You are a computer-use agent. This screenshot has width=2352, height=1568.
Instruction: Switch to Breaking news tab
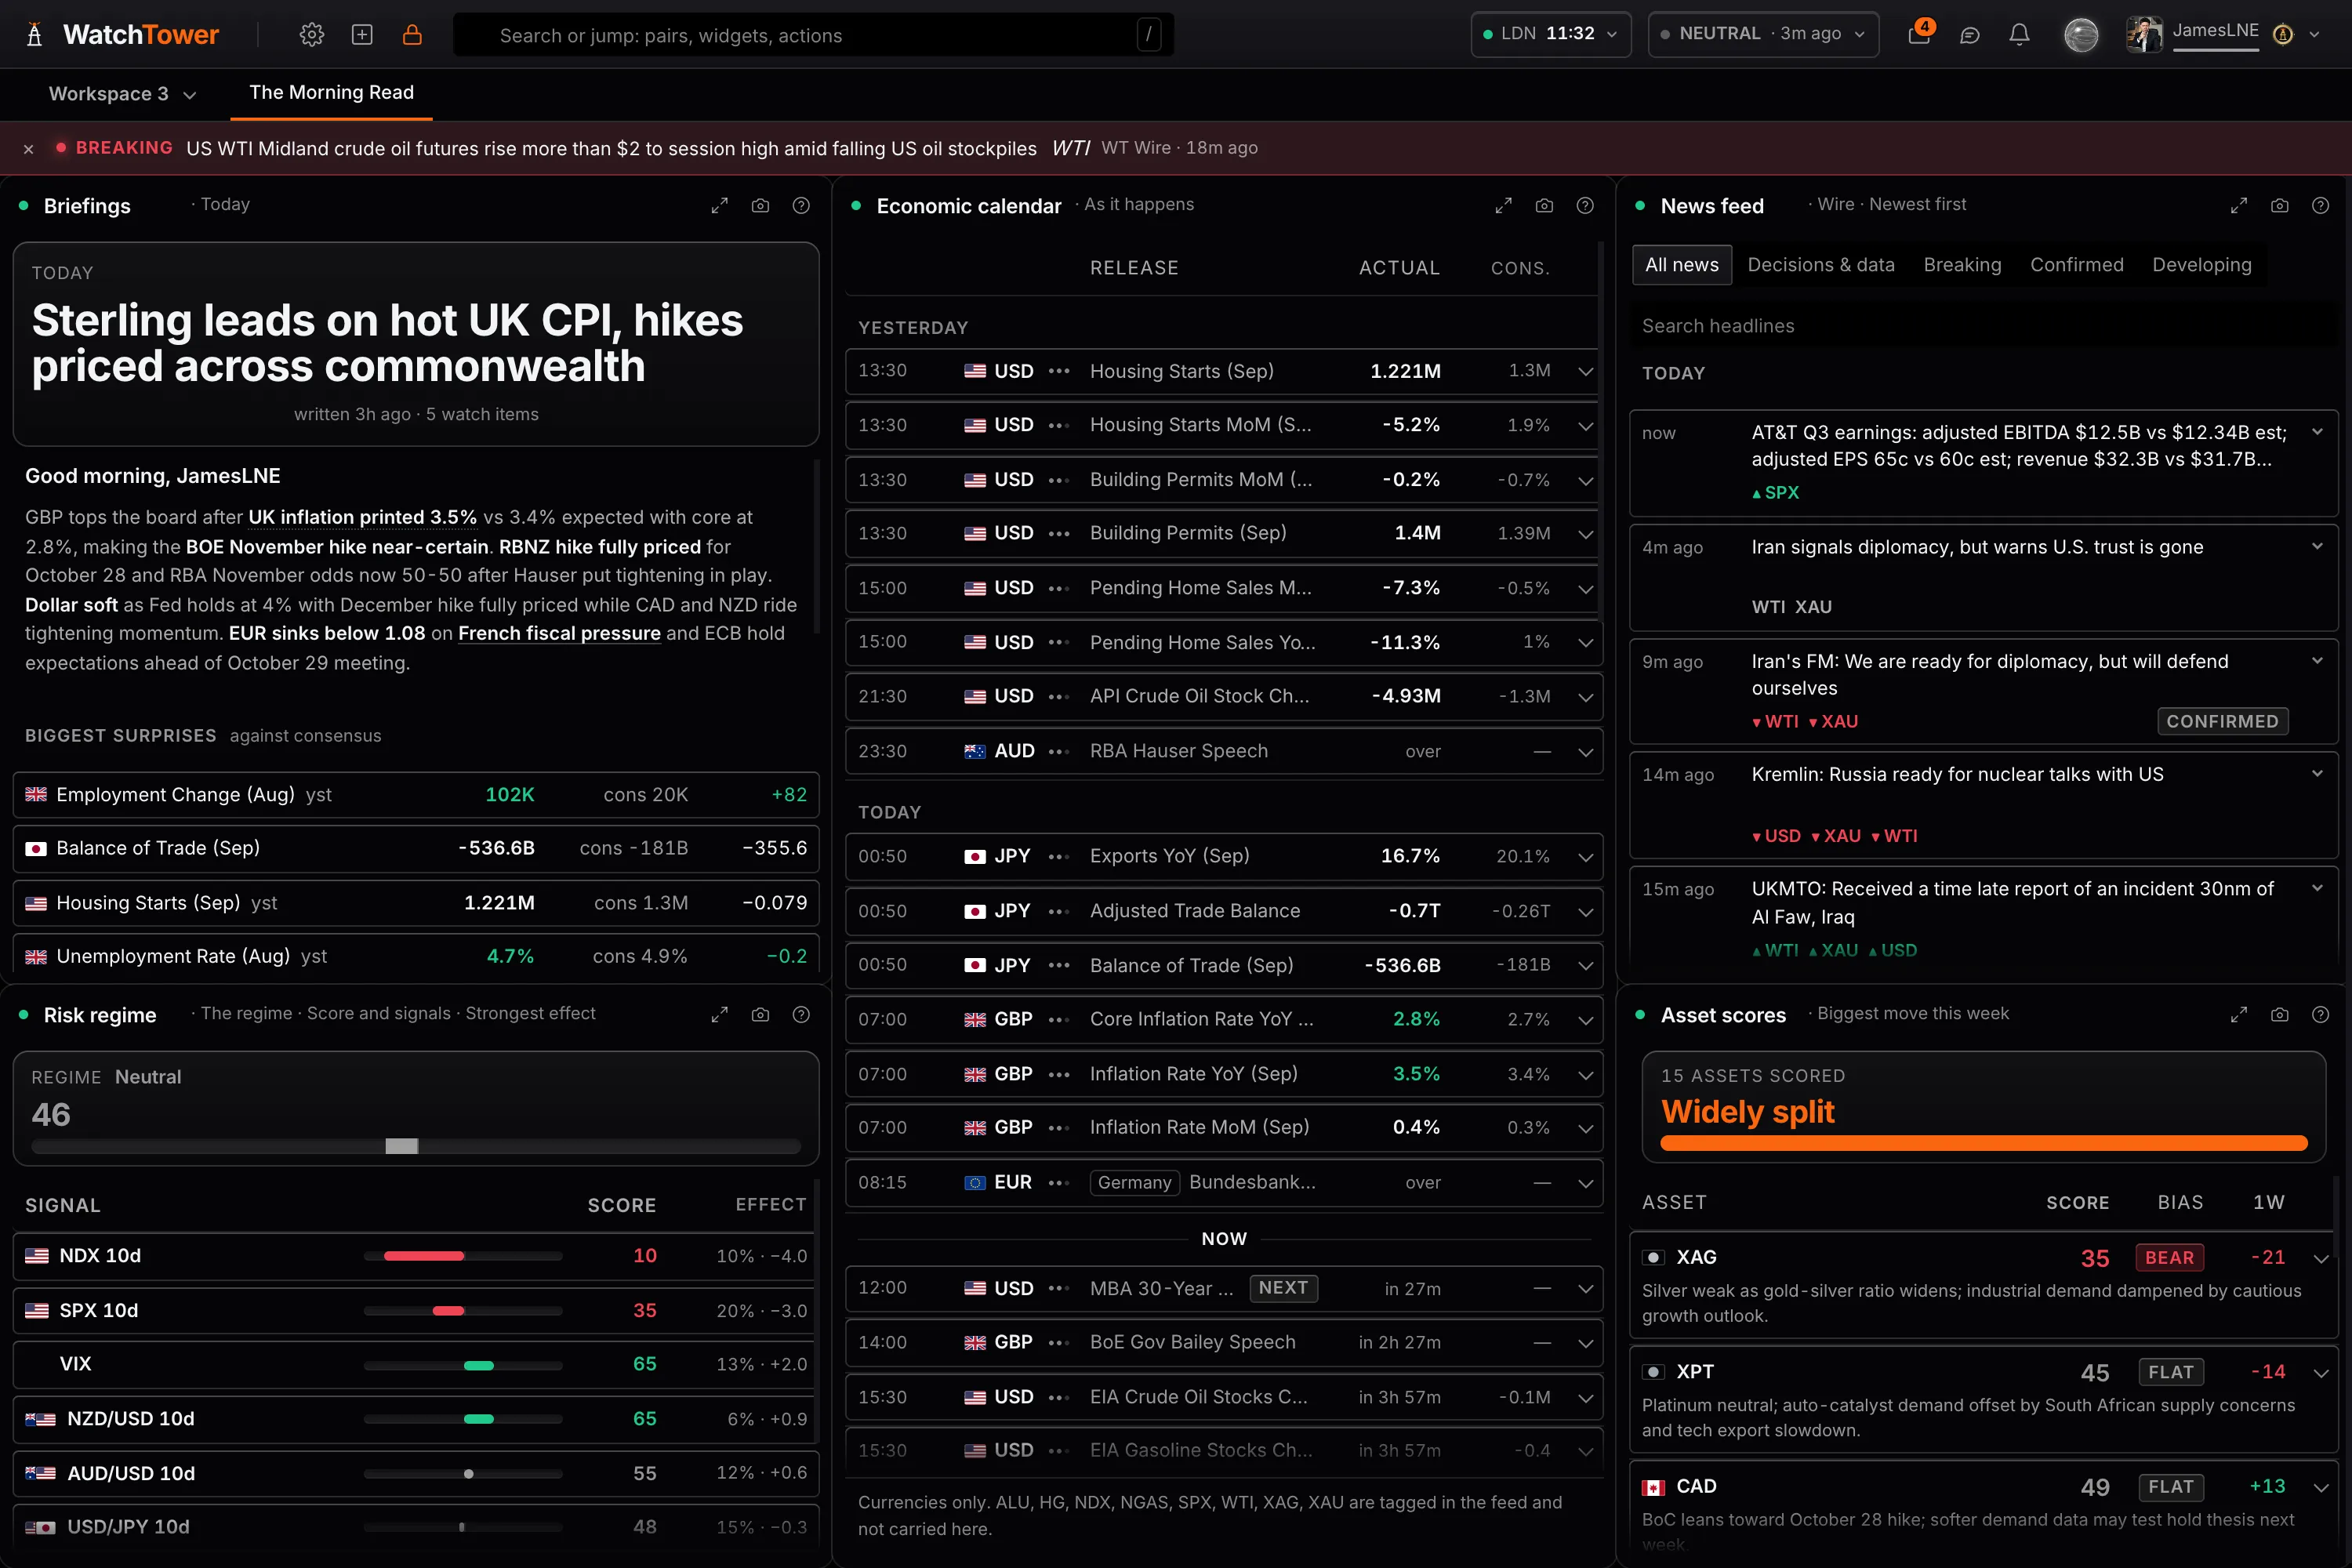1962,265
